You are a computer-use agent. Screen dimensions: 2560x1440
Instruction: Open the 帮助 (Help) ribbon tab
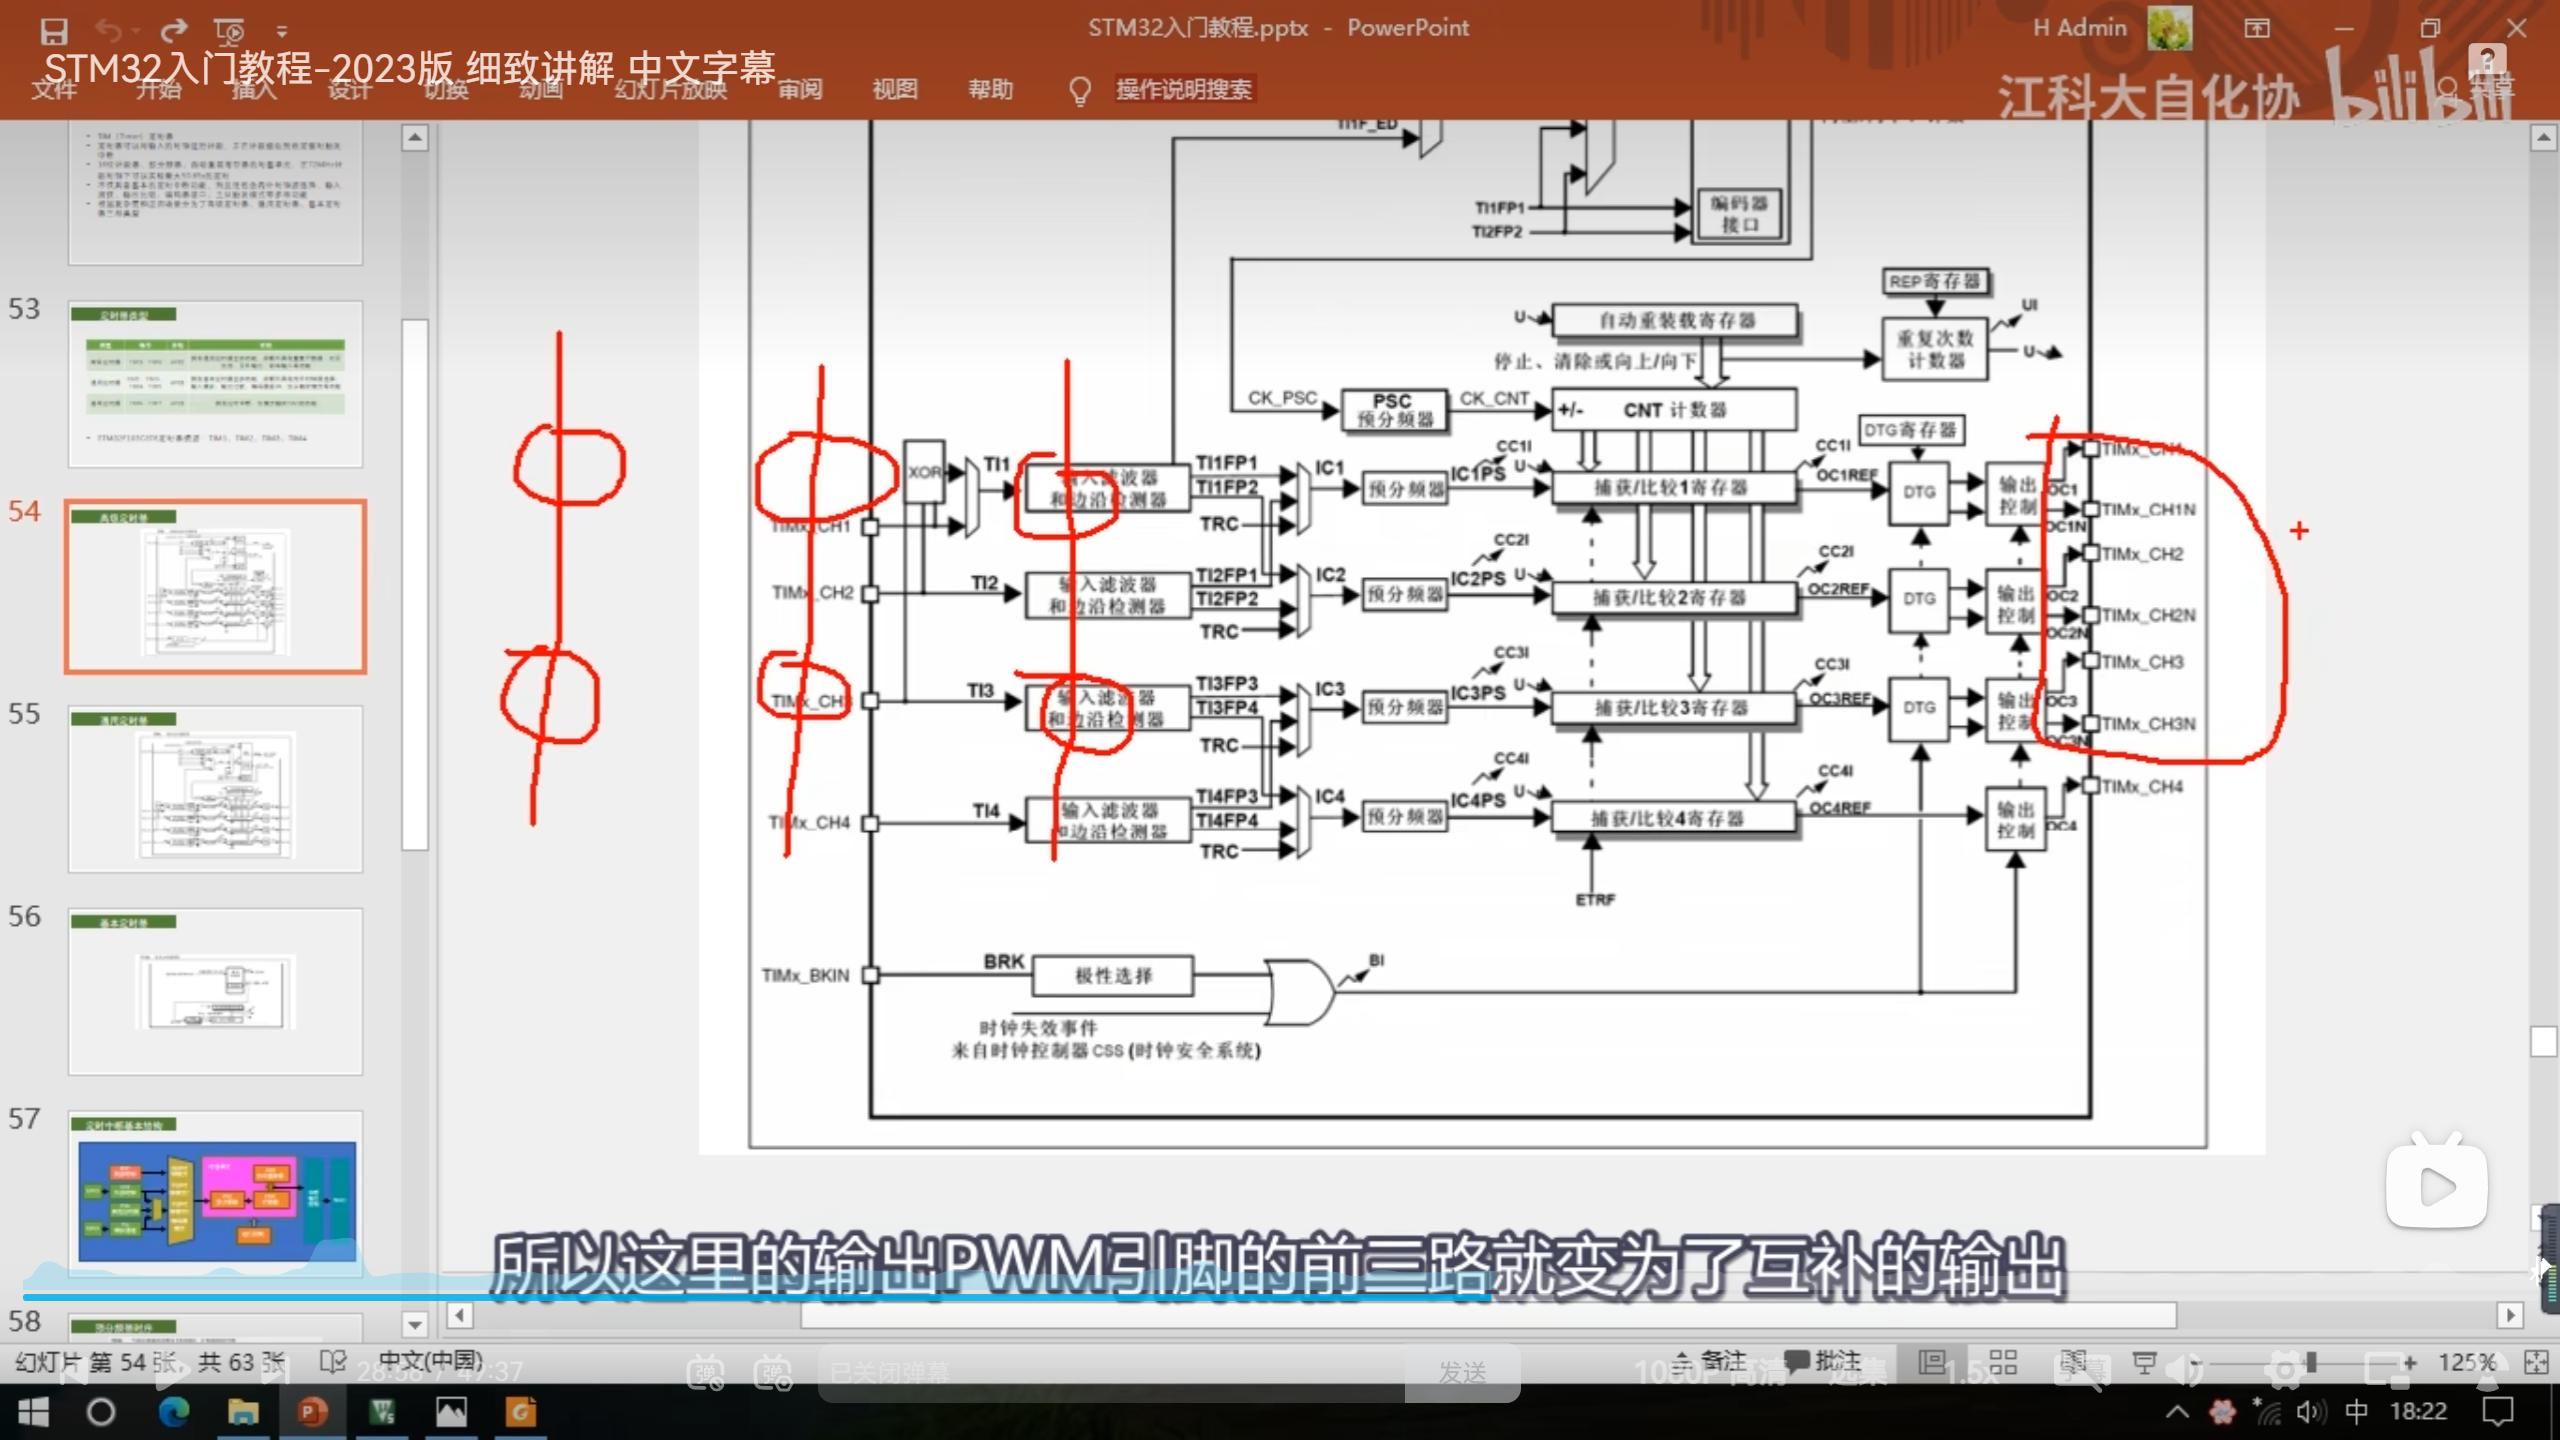coord(990,89)
